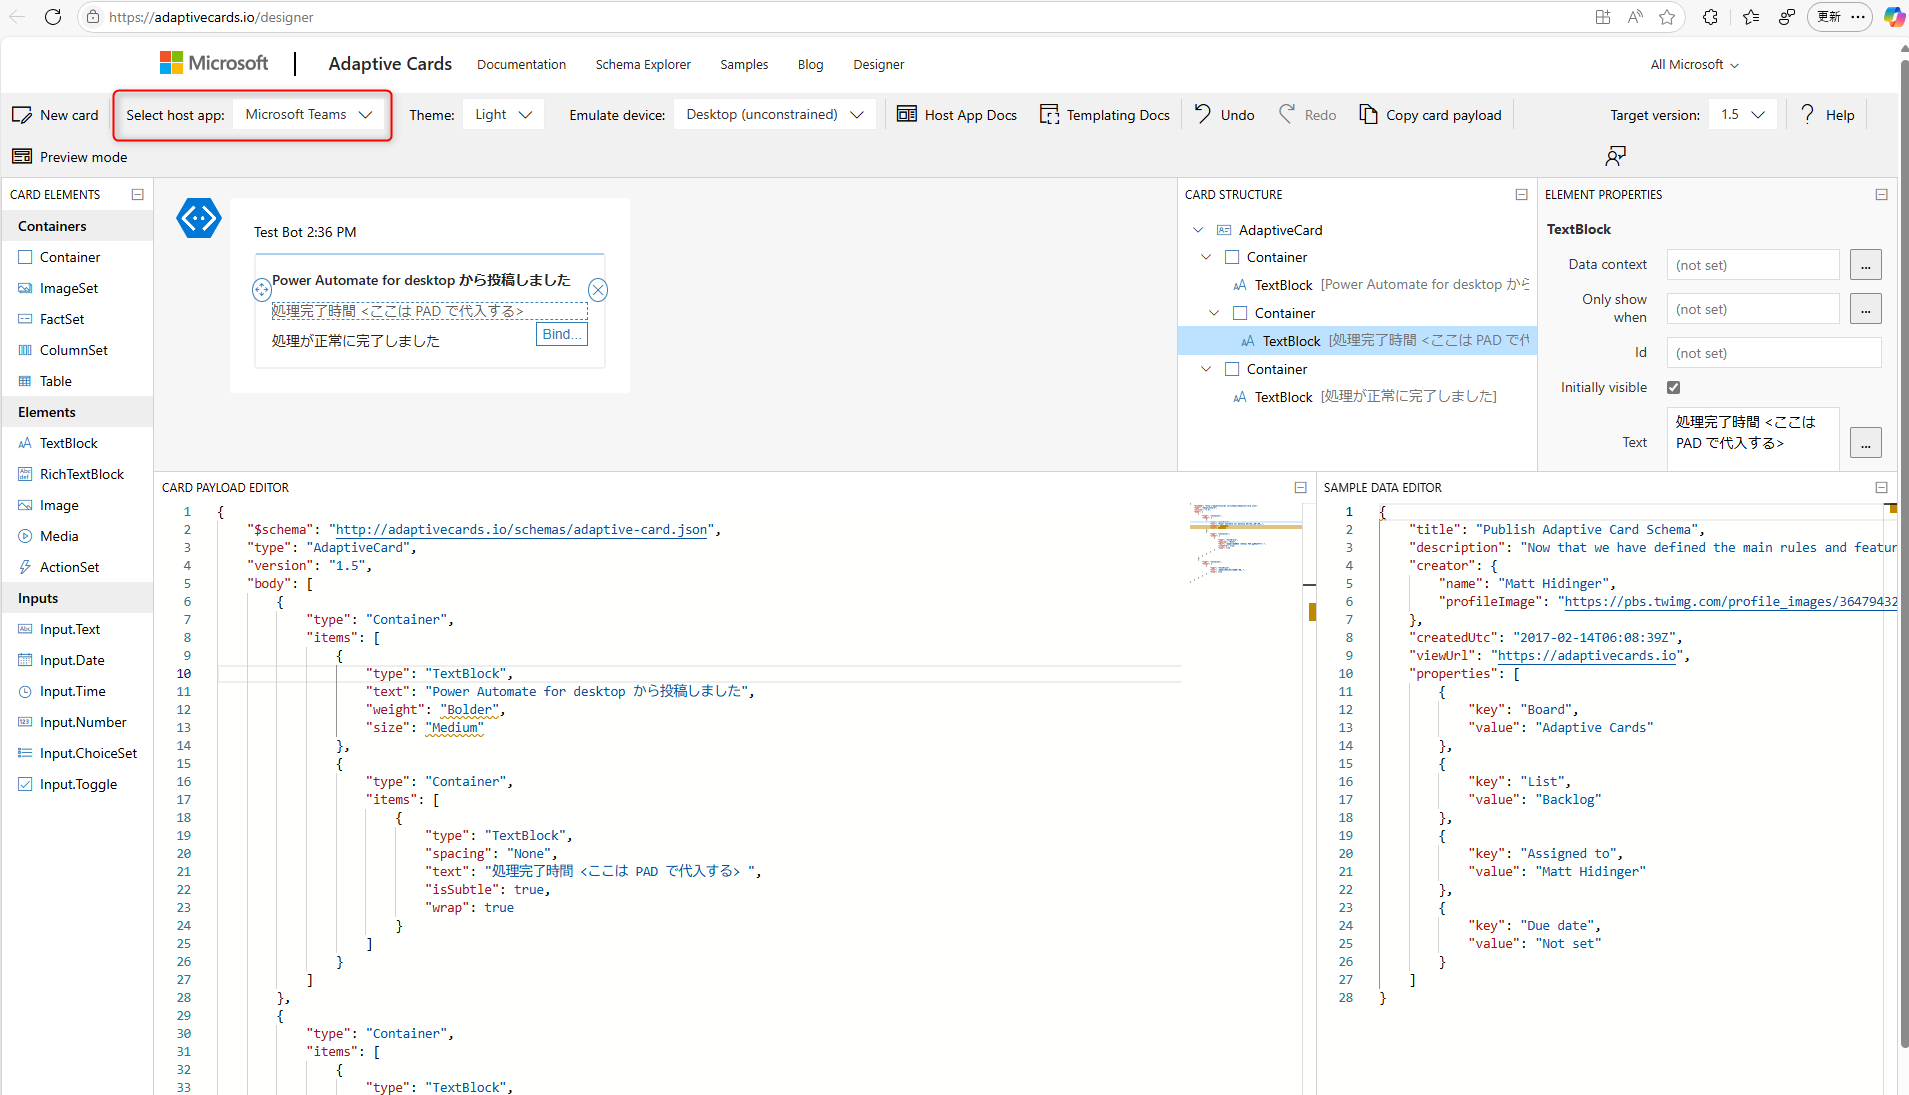Remove the selected TextBlock with the X icon

pos(598,290)
